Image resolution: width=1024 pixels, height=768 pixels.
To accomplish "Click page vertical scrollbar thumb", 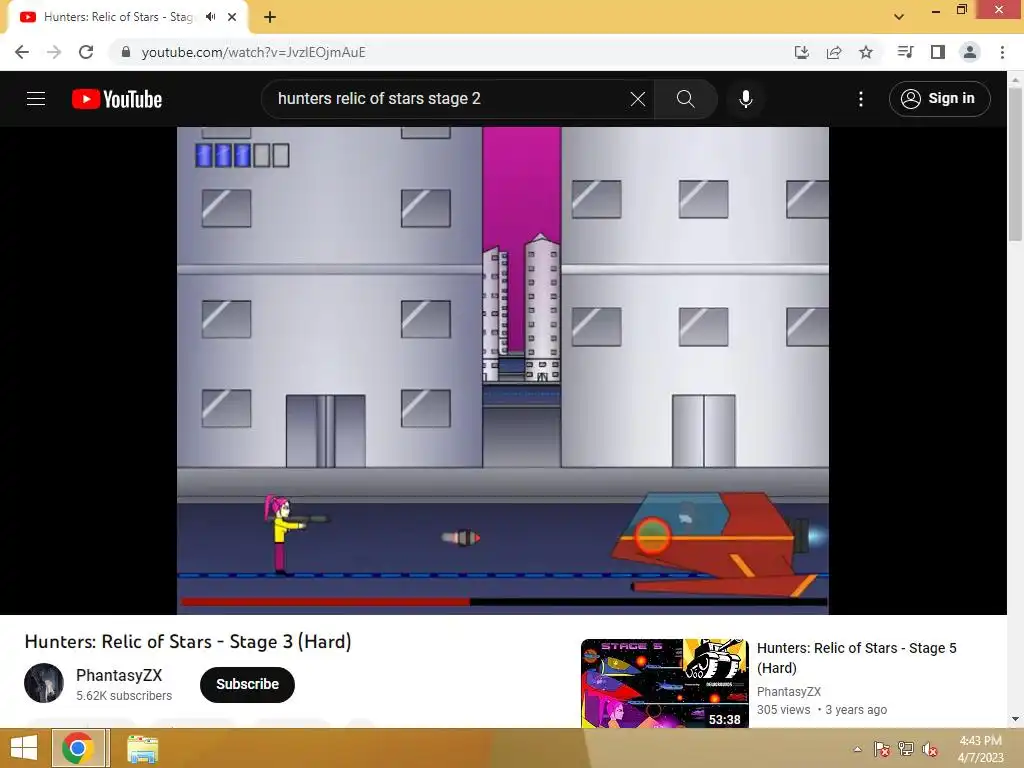I will click(x=1015, y=163).
